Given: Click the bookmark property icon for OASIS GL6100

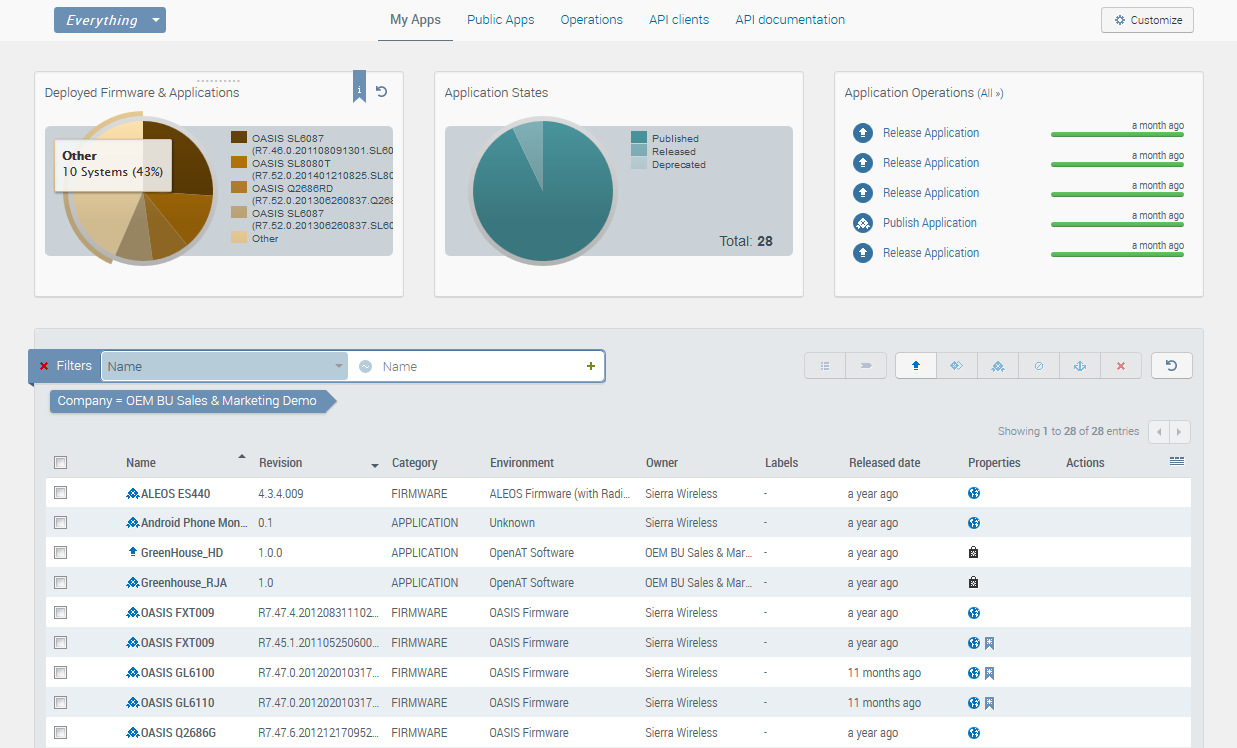Looking at the screenshot, I should (990, 673).
